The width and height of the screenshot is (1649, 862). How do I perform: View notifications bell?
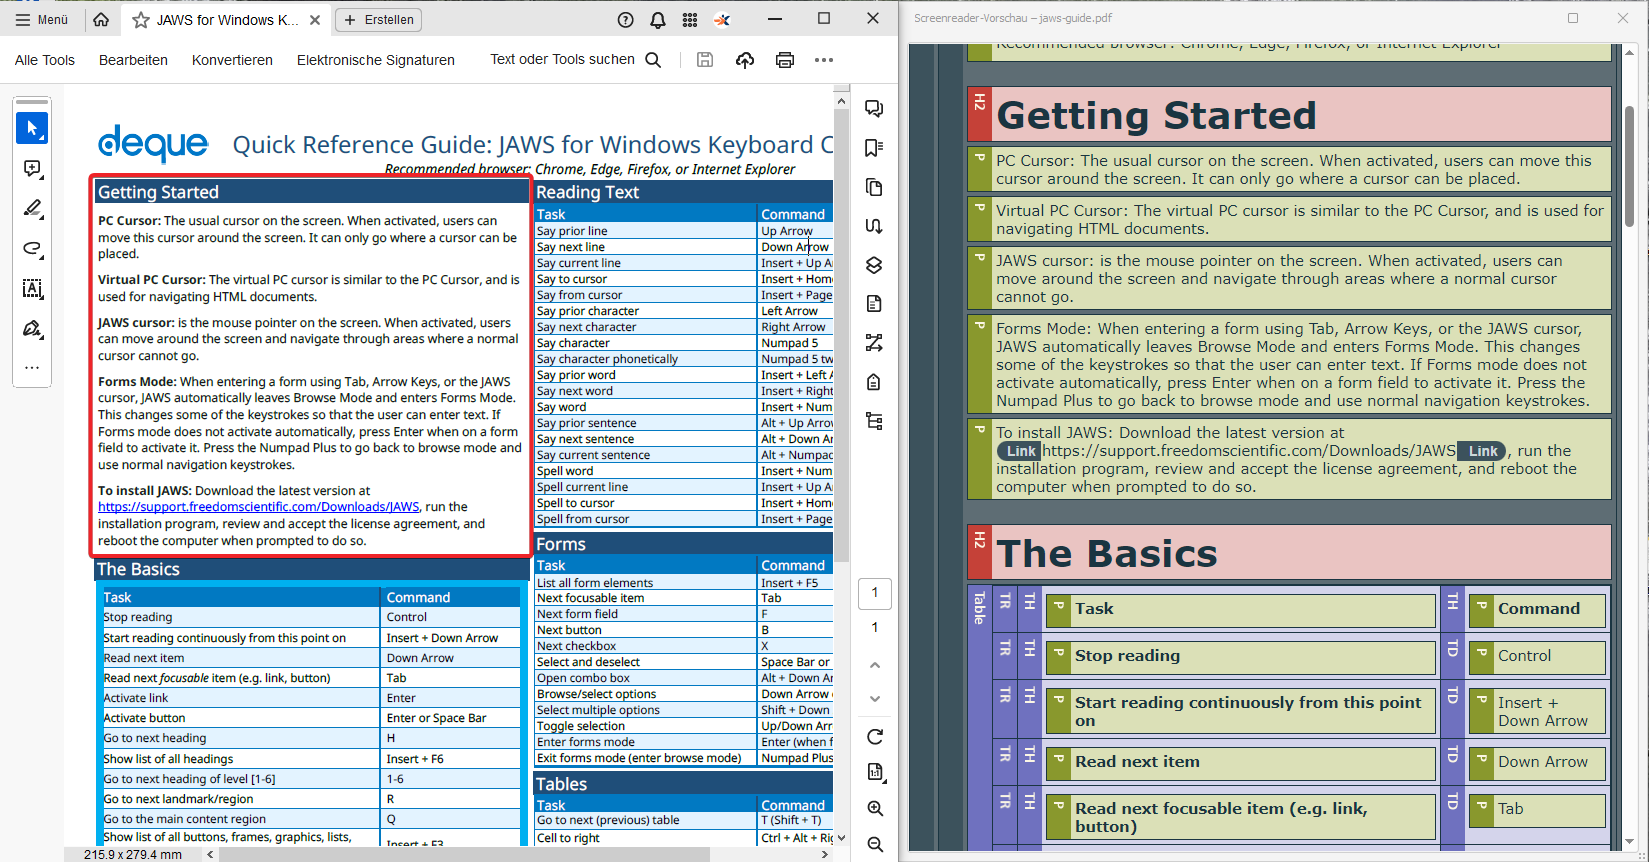[x=658, y=20]
